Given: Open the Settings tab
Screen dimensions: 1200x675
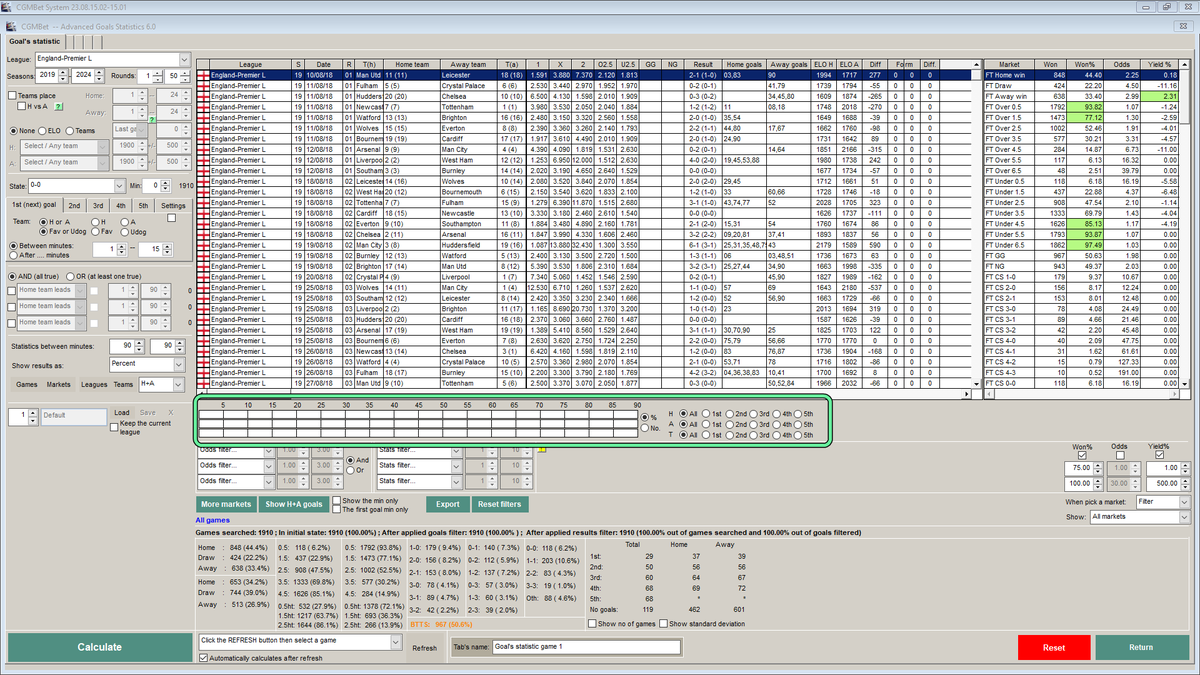Looking at the screenshot, I should click(175, 206).
